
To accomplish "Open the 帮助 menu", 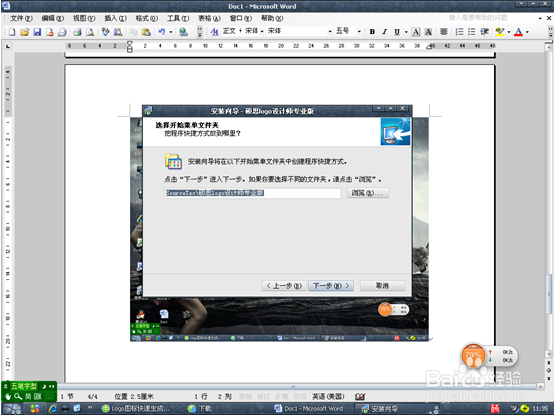I will (x=272, y=18).
